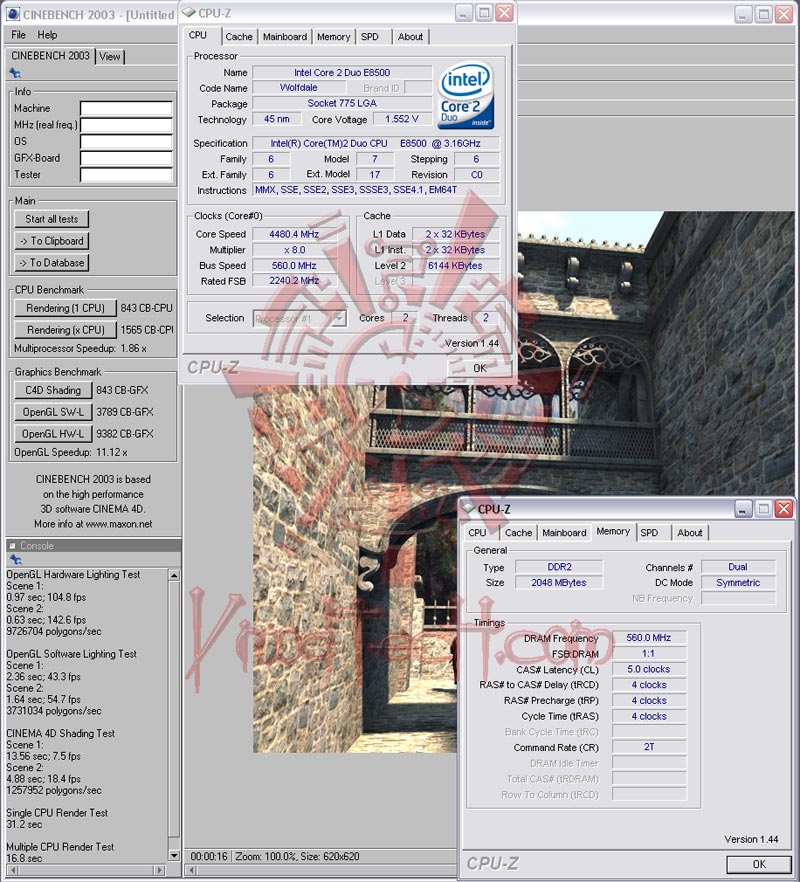800x882 pixels.
Task: Click the Core Voltage value 1.552 V
Action: tap(402, 119)
